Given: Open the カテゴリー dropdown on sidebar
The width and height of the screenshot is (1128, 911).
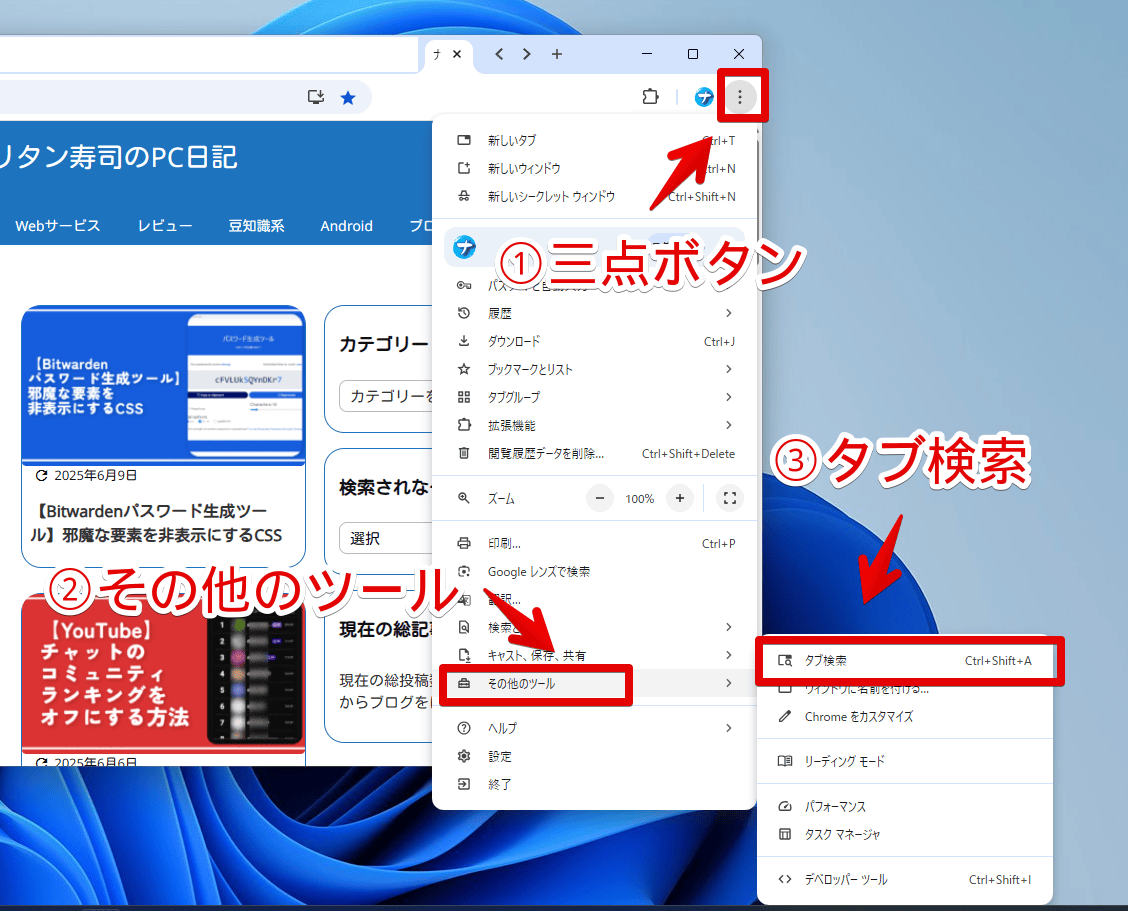Looking at the screenshot, I should pyautogui.click(x=386, y=396).
